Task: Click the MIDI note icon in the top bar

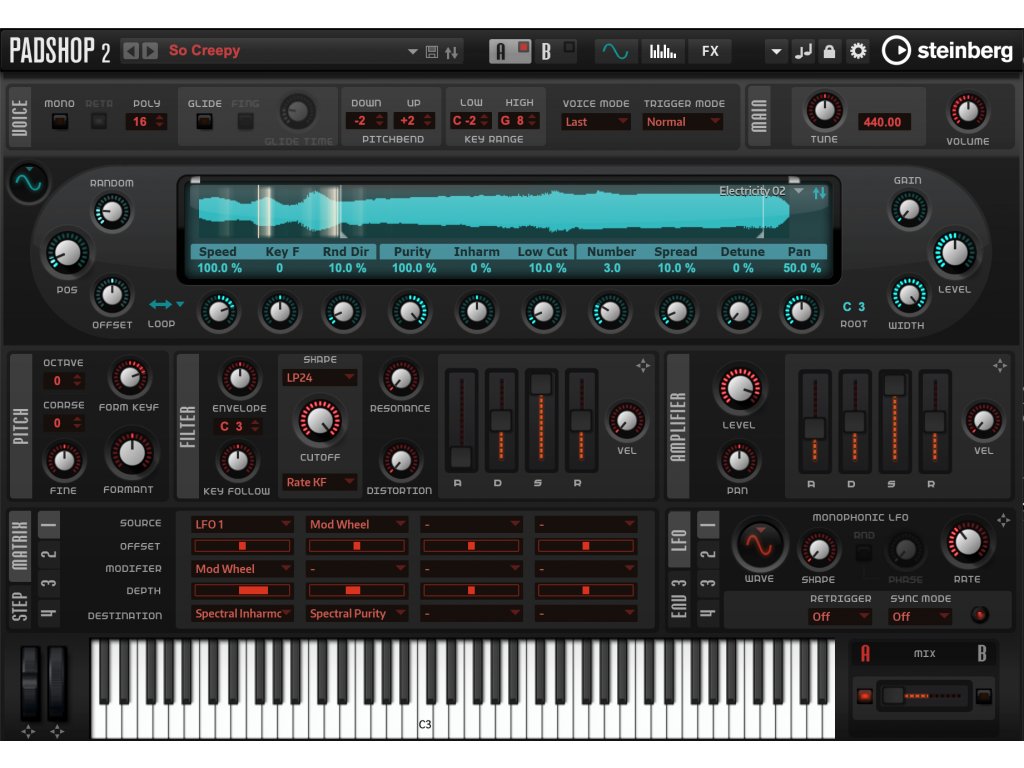Action: click(x=803, y=51)
